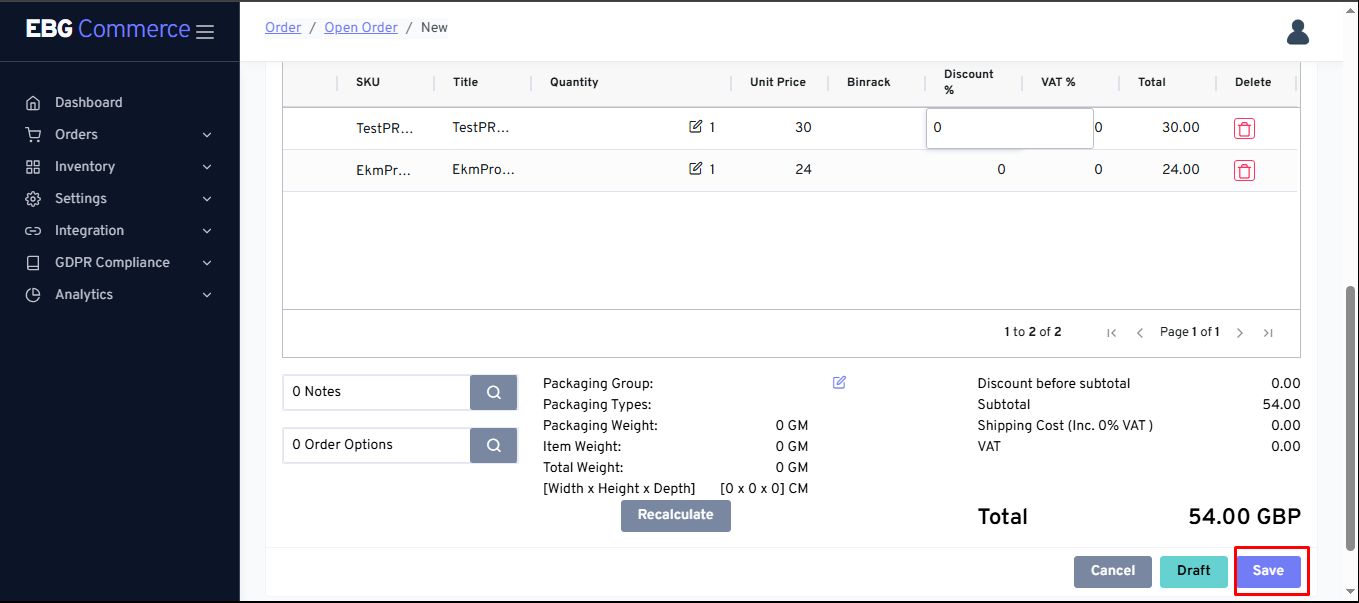Save the order as Draft
The width and height of the screenshot is (1359, 603).
(1193, 571)
